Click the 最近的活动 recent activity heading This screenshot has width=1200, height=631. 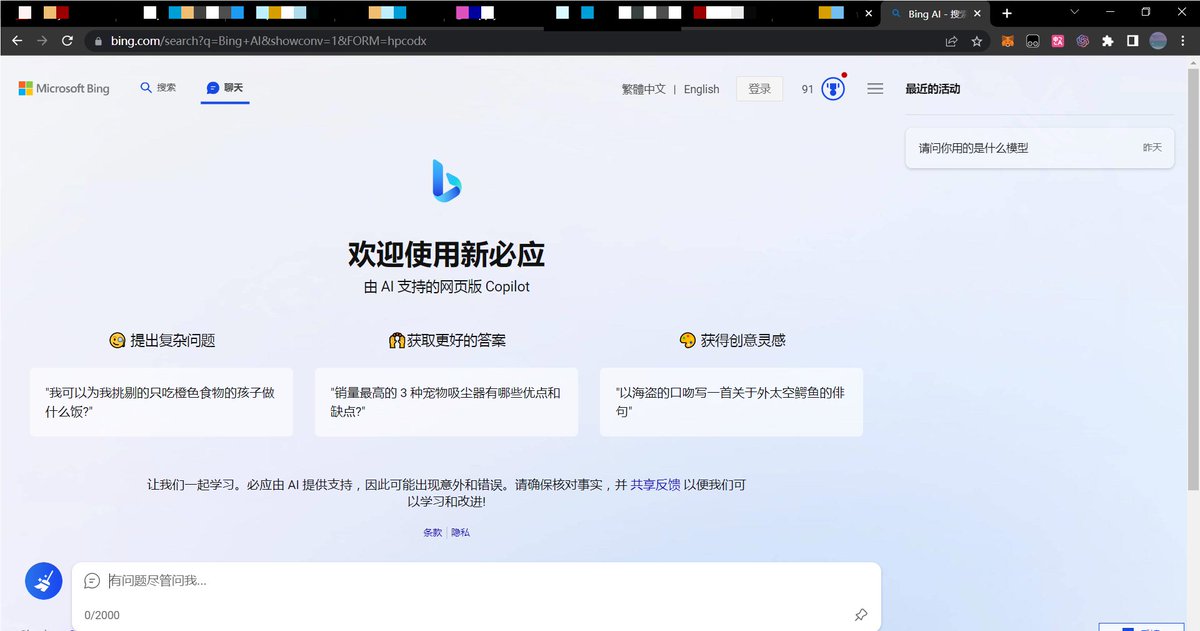(x=932, y=89)
